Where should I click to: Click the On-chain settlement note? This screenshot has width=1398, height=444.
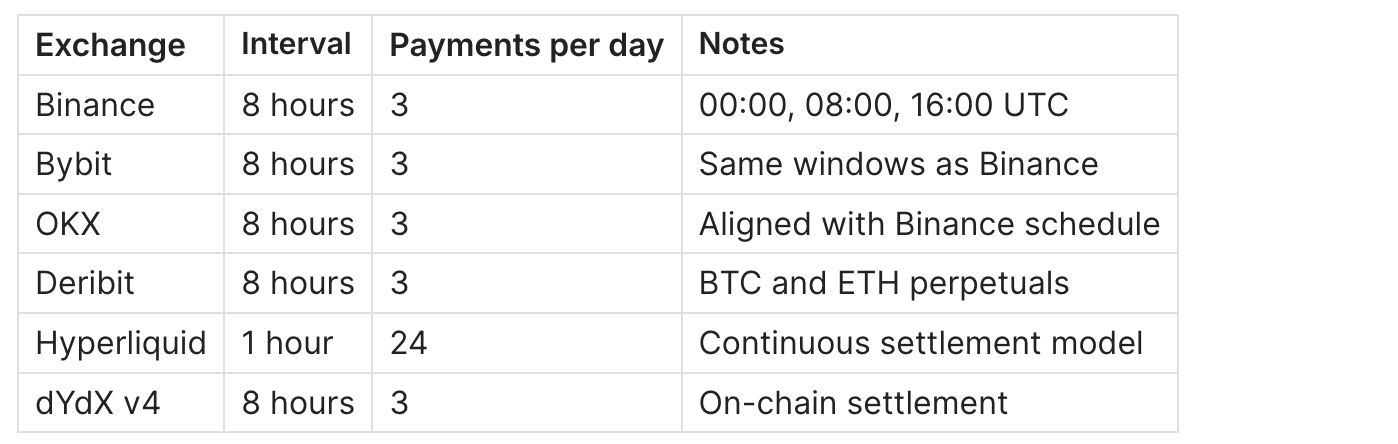pyautogui.click(x=853, y=403)
